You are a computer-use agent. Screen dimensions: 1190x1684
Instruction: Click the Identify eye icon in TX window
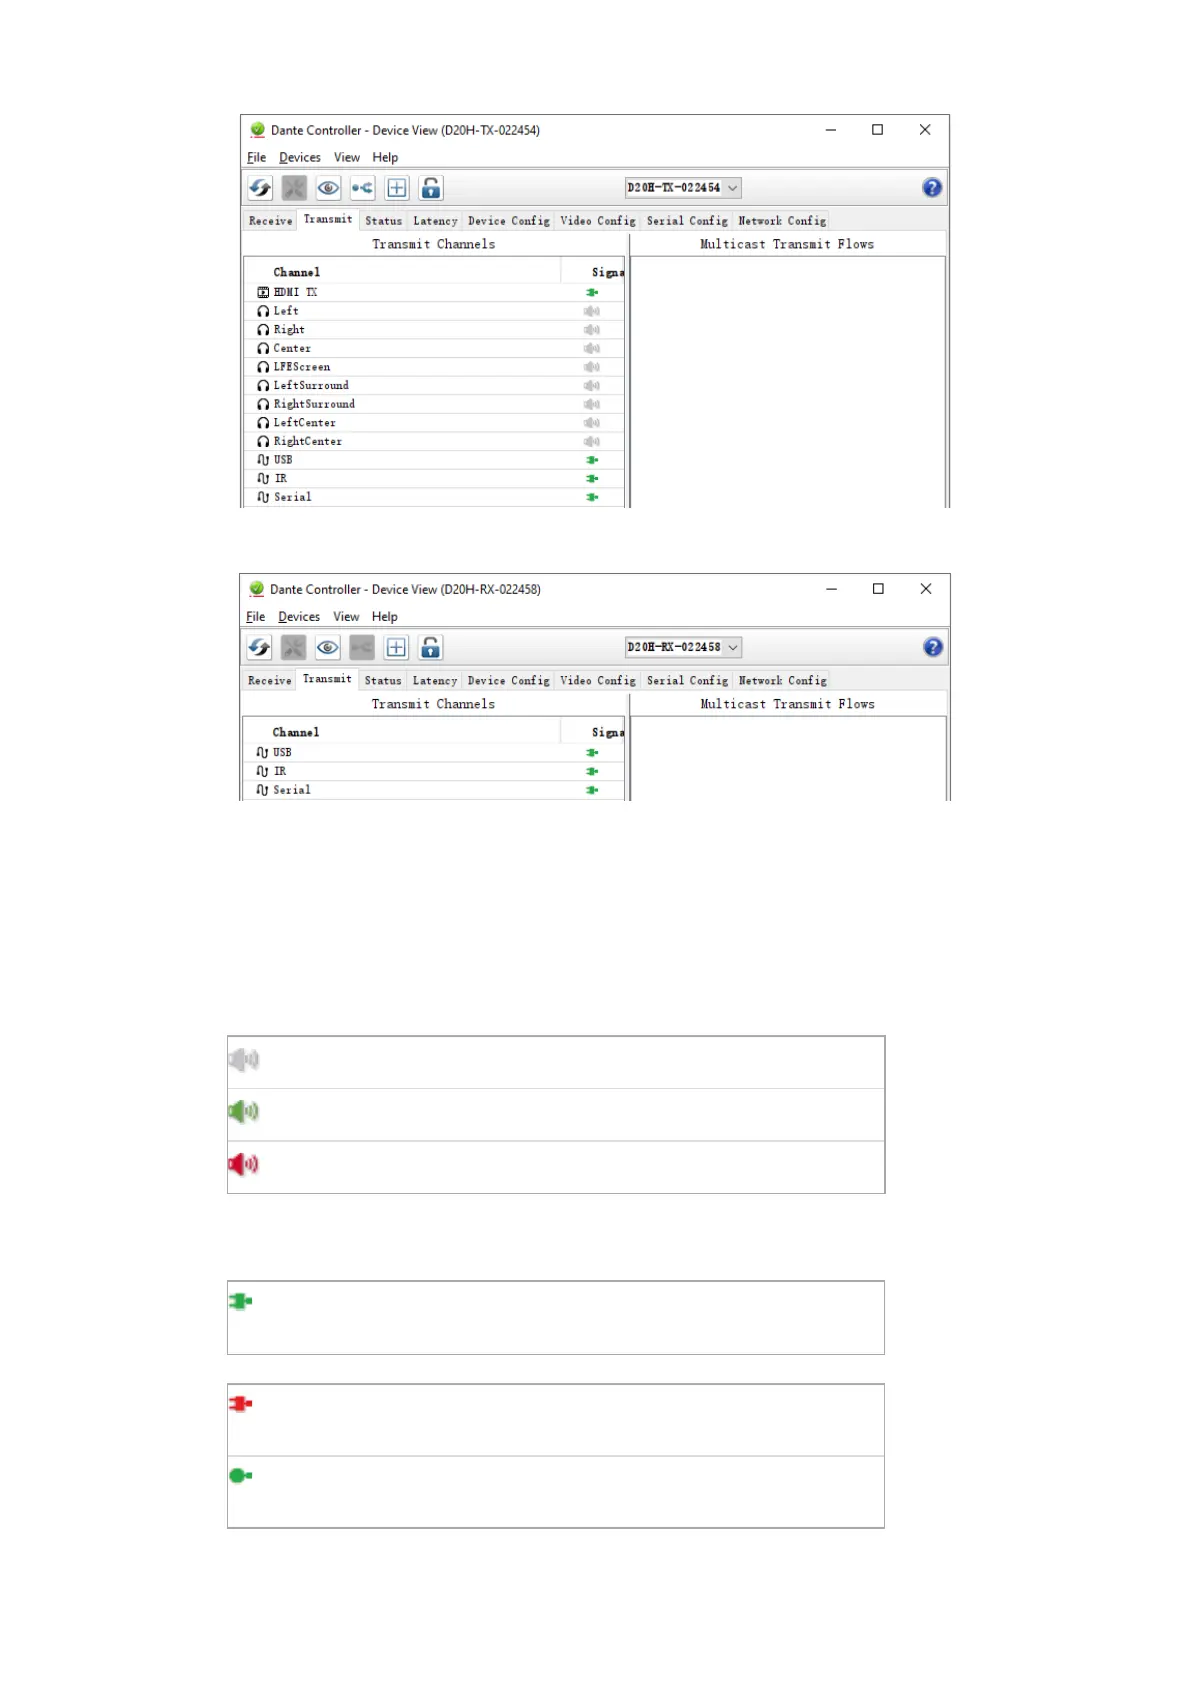[x=328, y=188]
